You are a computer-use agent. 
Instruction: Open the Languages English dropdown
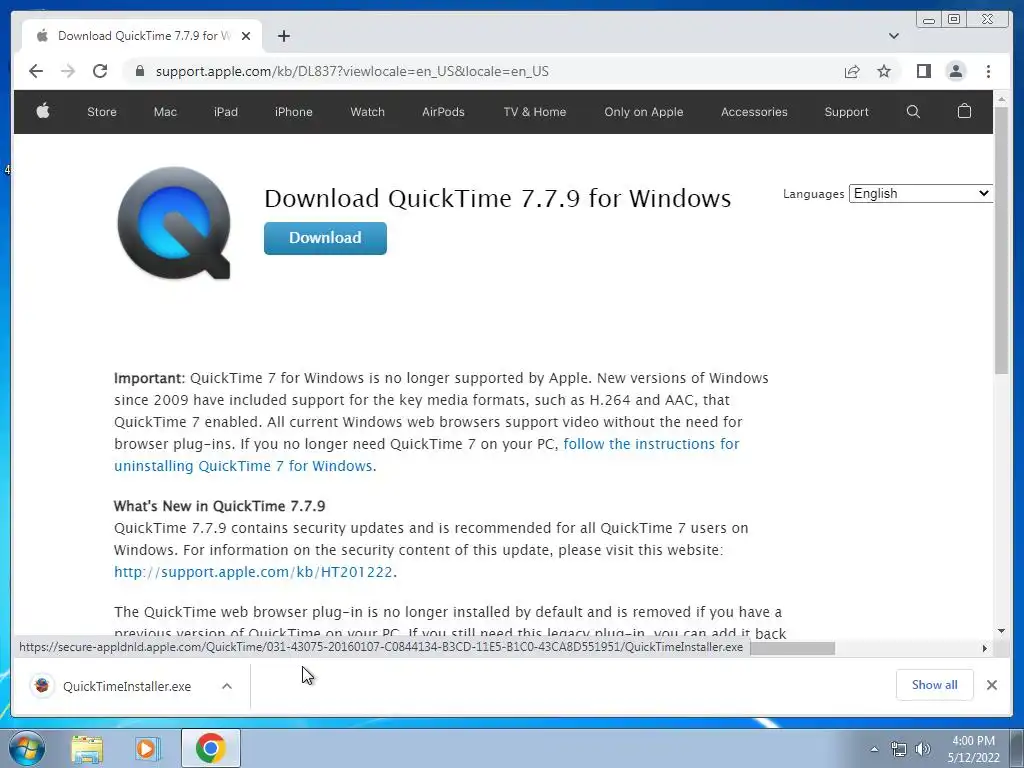[x=921, y=193]
